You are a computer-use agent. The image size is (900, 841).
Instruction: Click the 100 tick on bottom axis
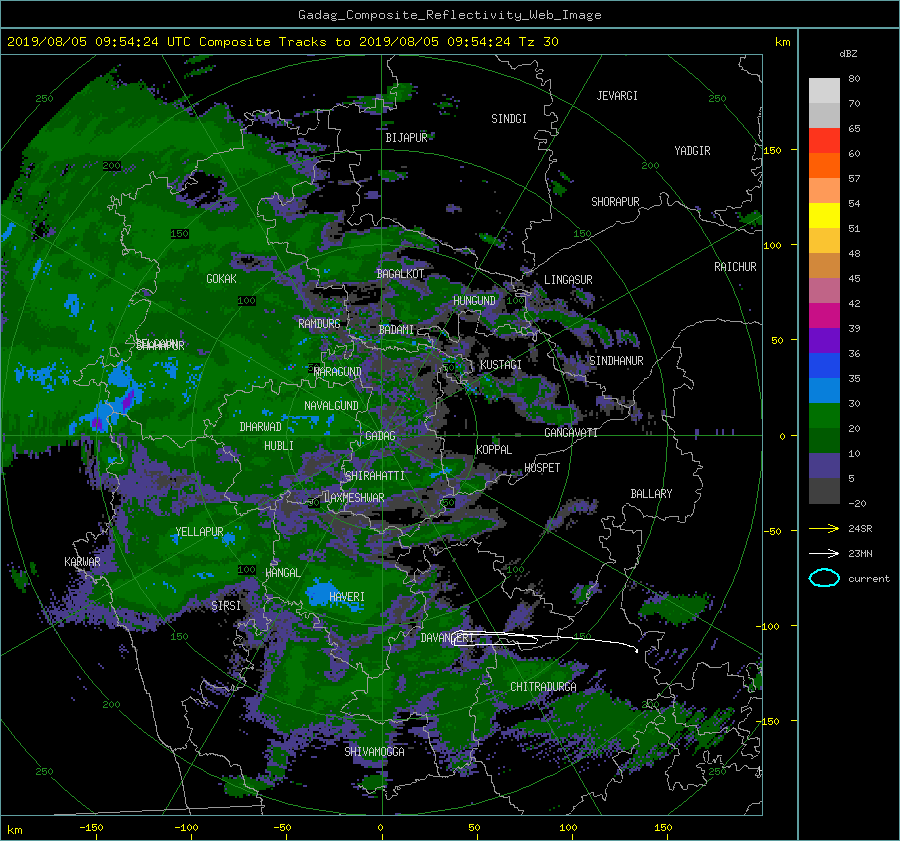568,828
